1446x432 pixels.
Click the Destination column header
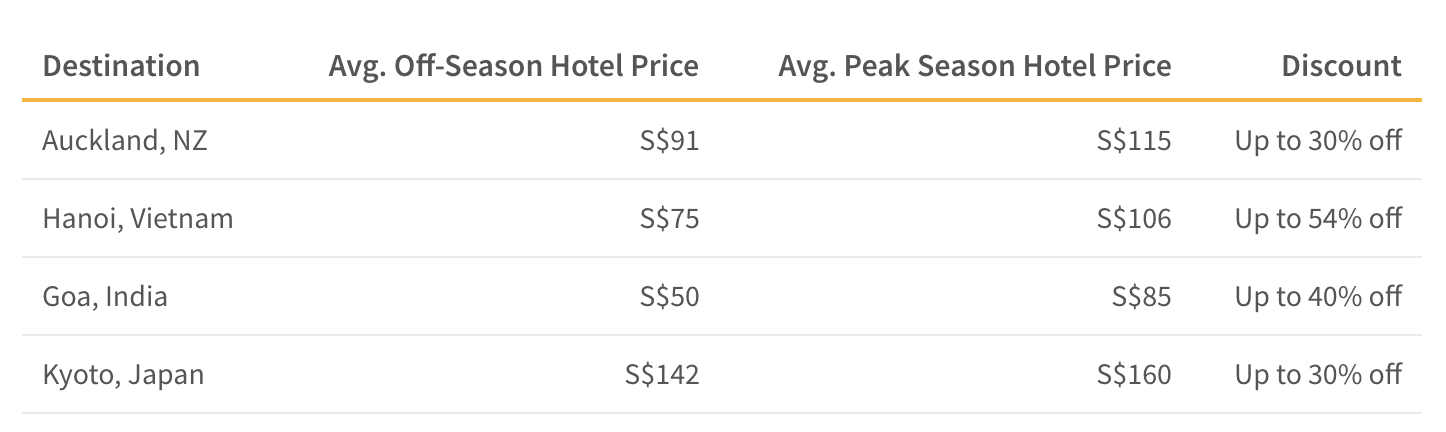tap(121, 66)
